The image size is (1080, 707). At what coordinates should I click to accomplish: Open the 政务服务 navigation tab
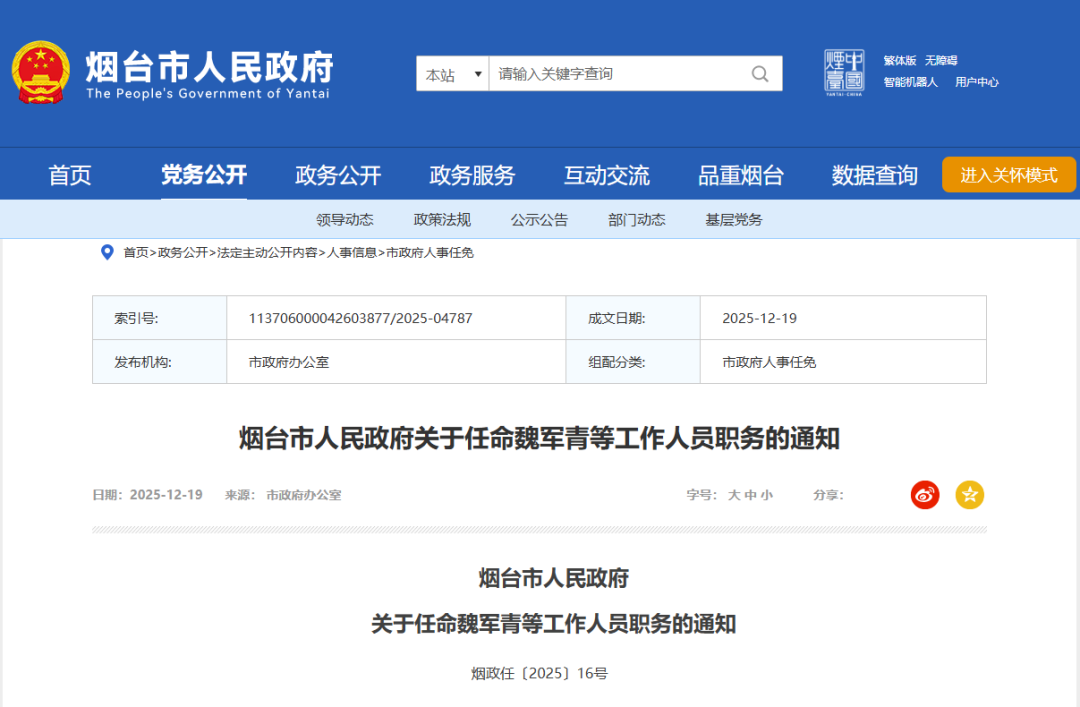pos(472,176)
